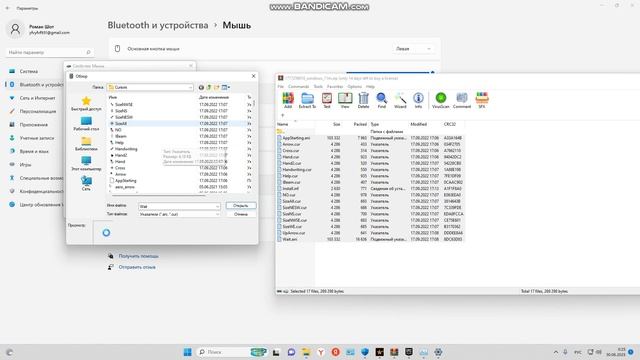Viewport: 640px width, 360px height.
Task: Open WinRAR's Options menu
Action: coord(354,87)
